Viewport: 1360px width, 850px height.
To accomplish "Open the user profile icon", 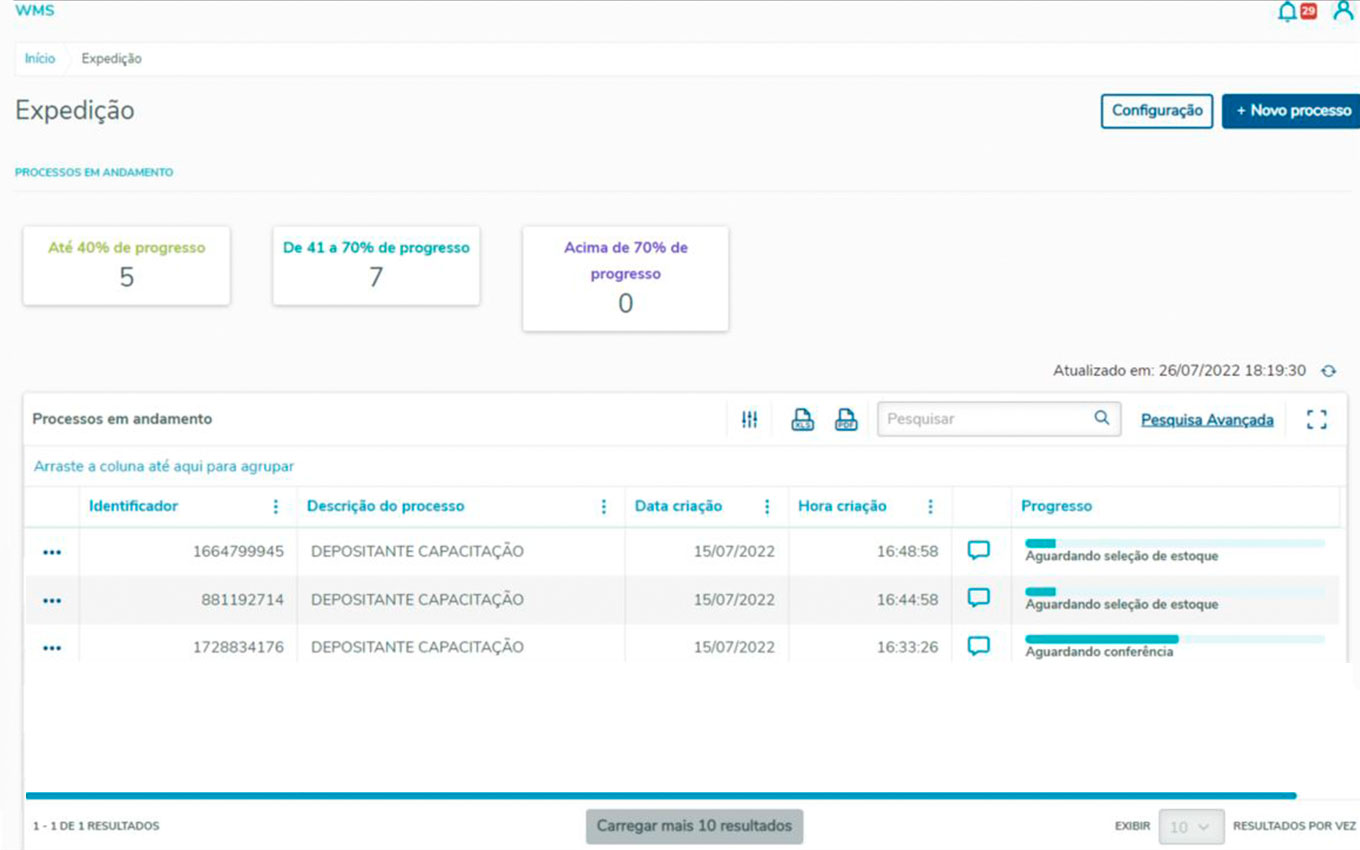I will pos(1342,12).
